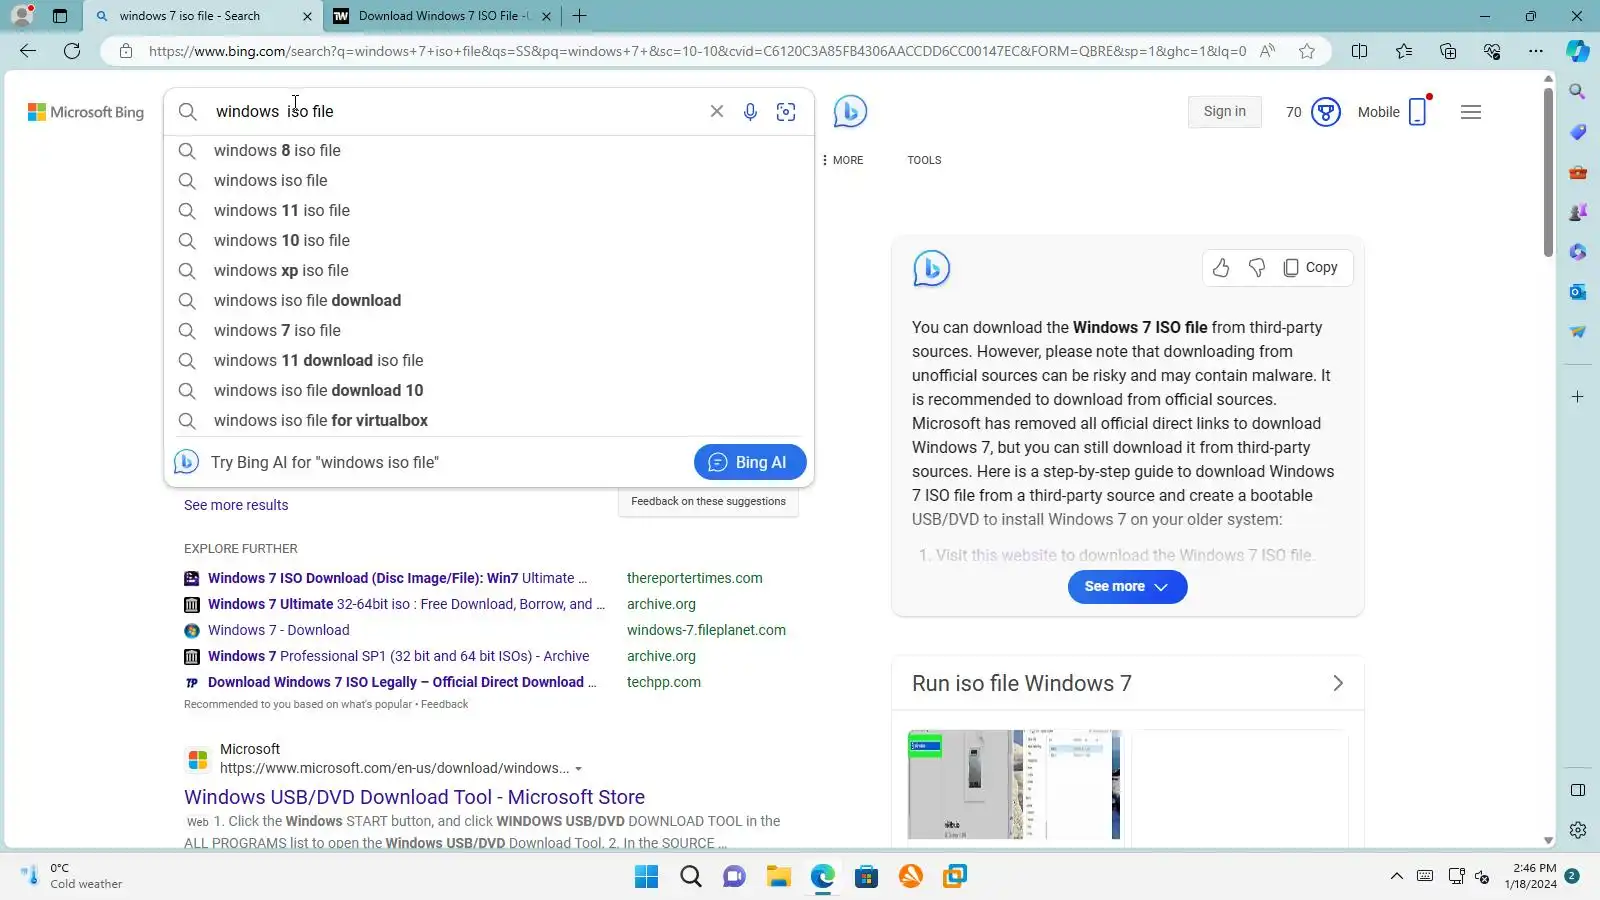Like the AI answer with thumbs up

(x=1221, y=267)
